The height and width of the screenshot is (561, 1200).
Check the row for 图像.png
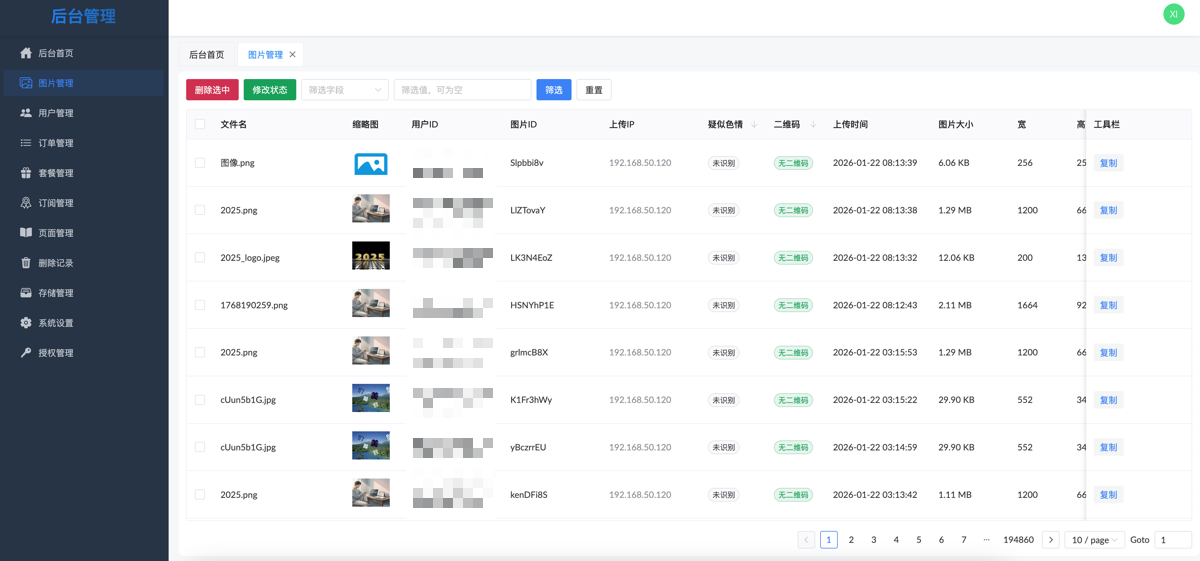tap(200, 163)
